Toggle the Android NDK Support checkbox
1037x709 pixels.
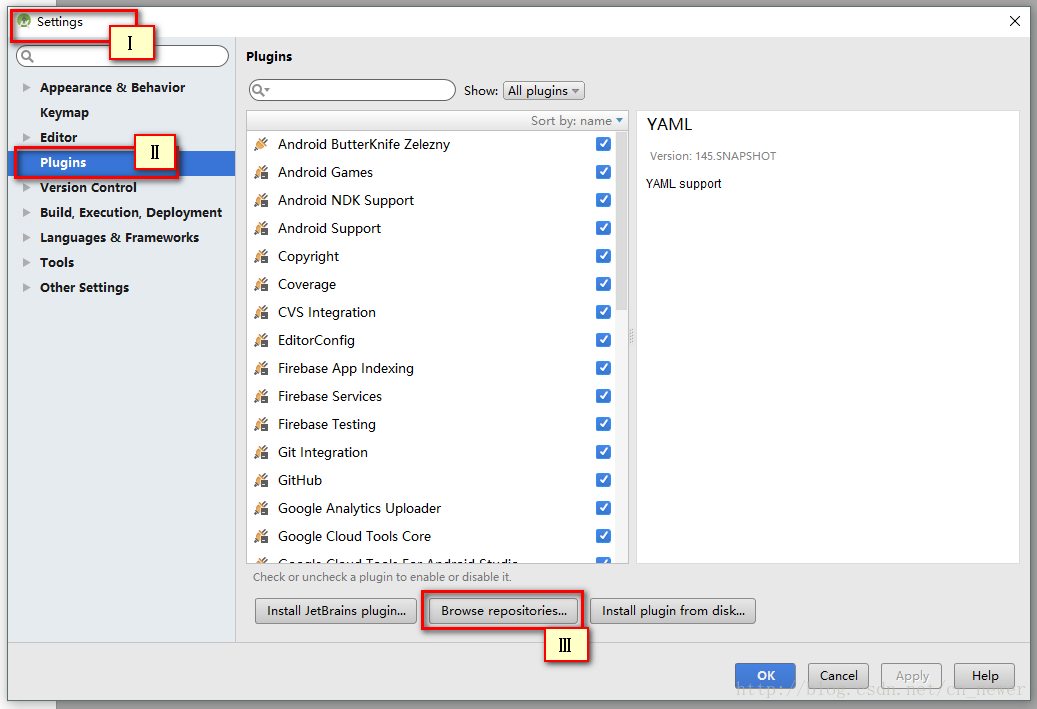click(603, 200)
